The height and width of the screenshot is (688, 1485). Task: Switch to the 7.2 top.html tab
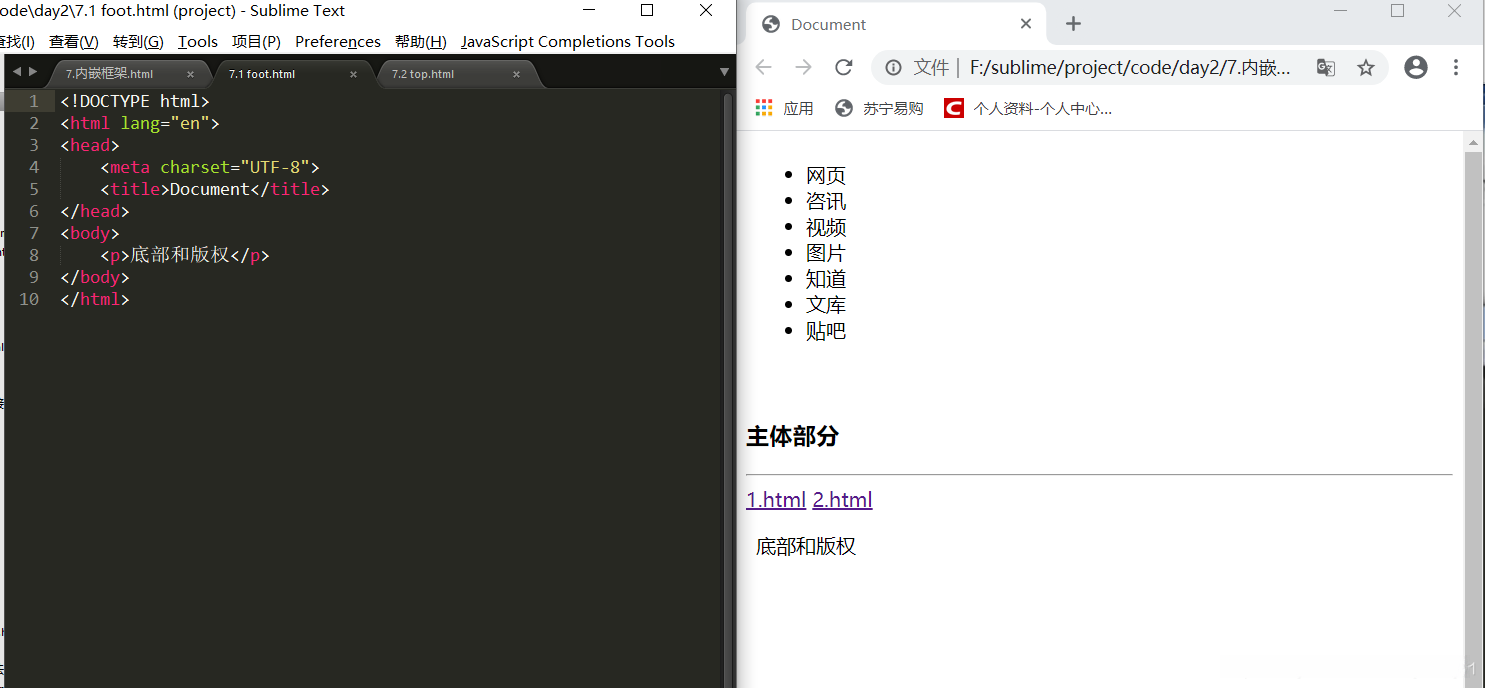(x=421, y=73)
